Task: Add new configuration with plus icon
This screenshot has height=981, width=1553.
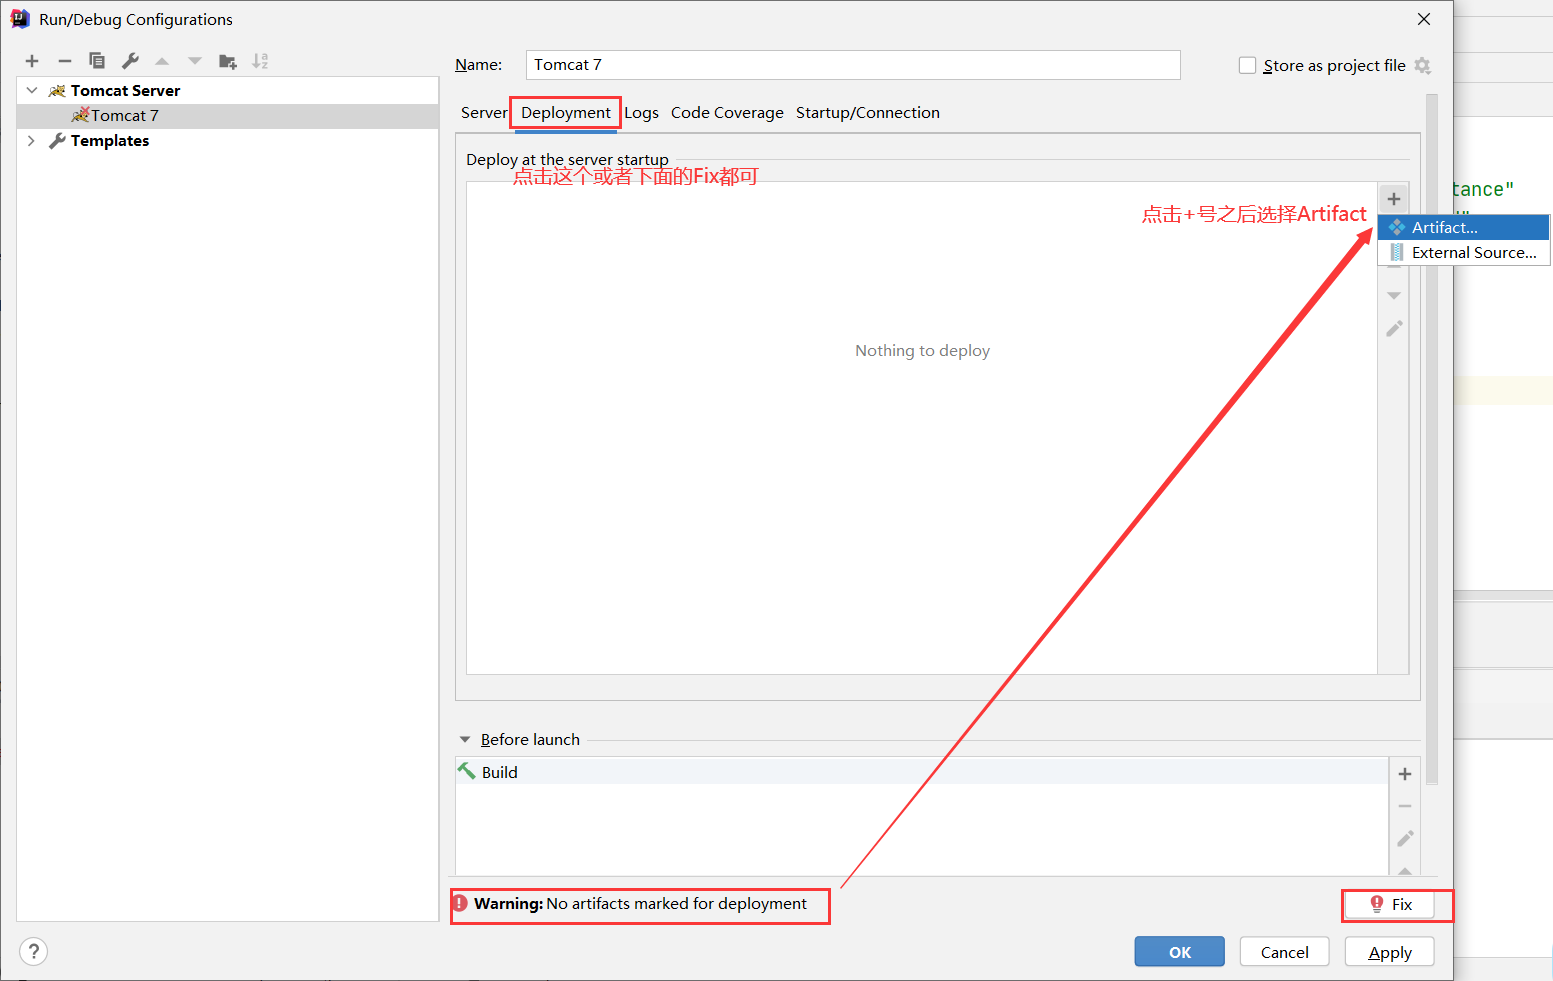Action: 32,61
